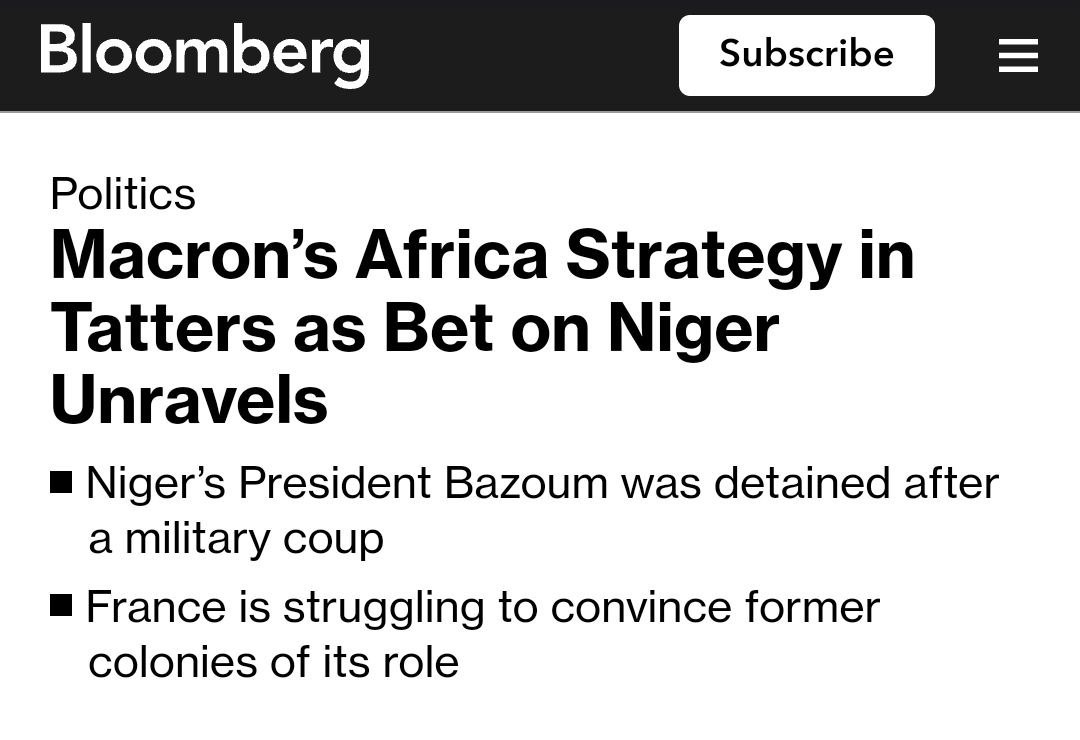1080x740 pixels.
Task: Click the square bullet before "France is struggling"
Action: [61, 605]
